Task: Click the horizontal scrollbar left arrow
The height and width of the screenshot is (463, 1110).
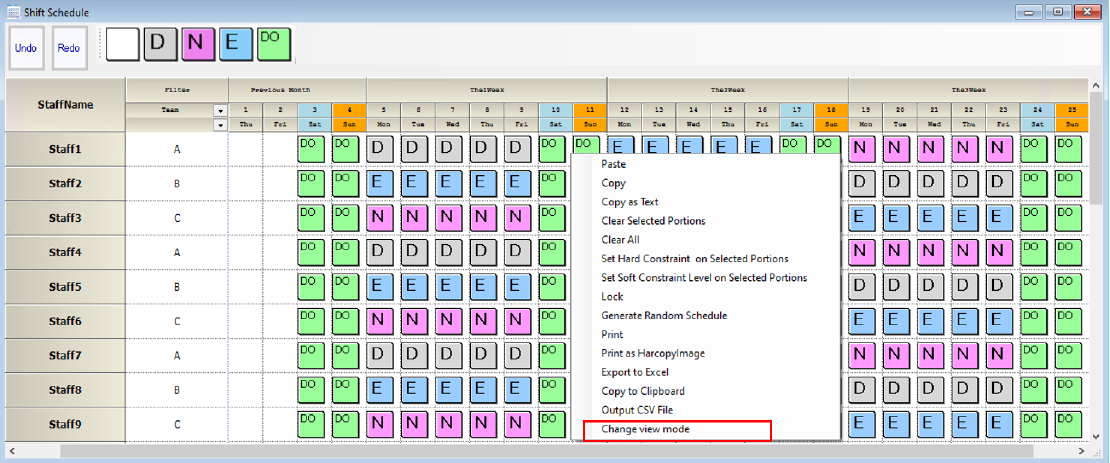Action: coord(13,450)
